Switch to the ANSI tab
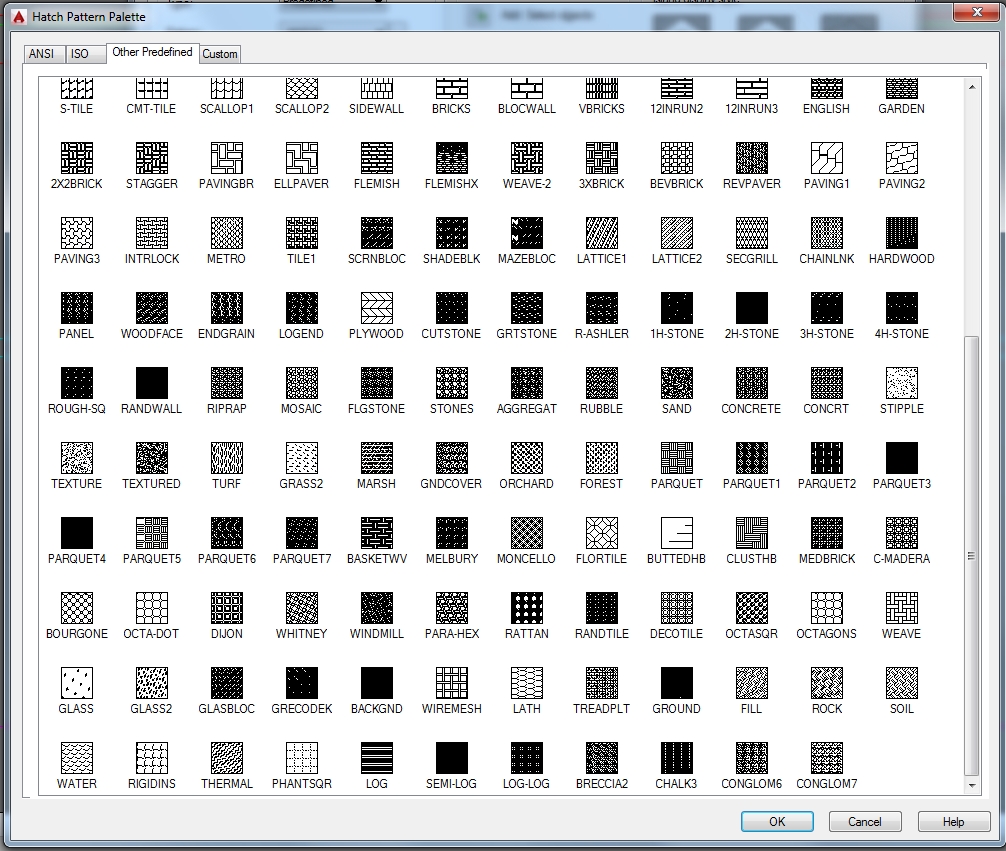 (x=42, y=54)
